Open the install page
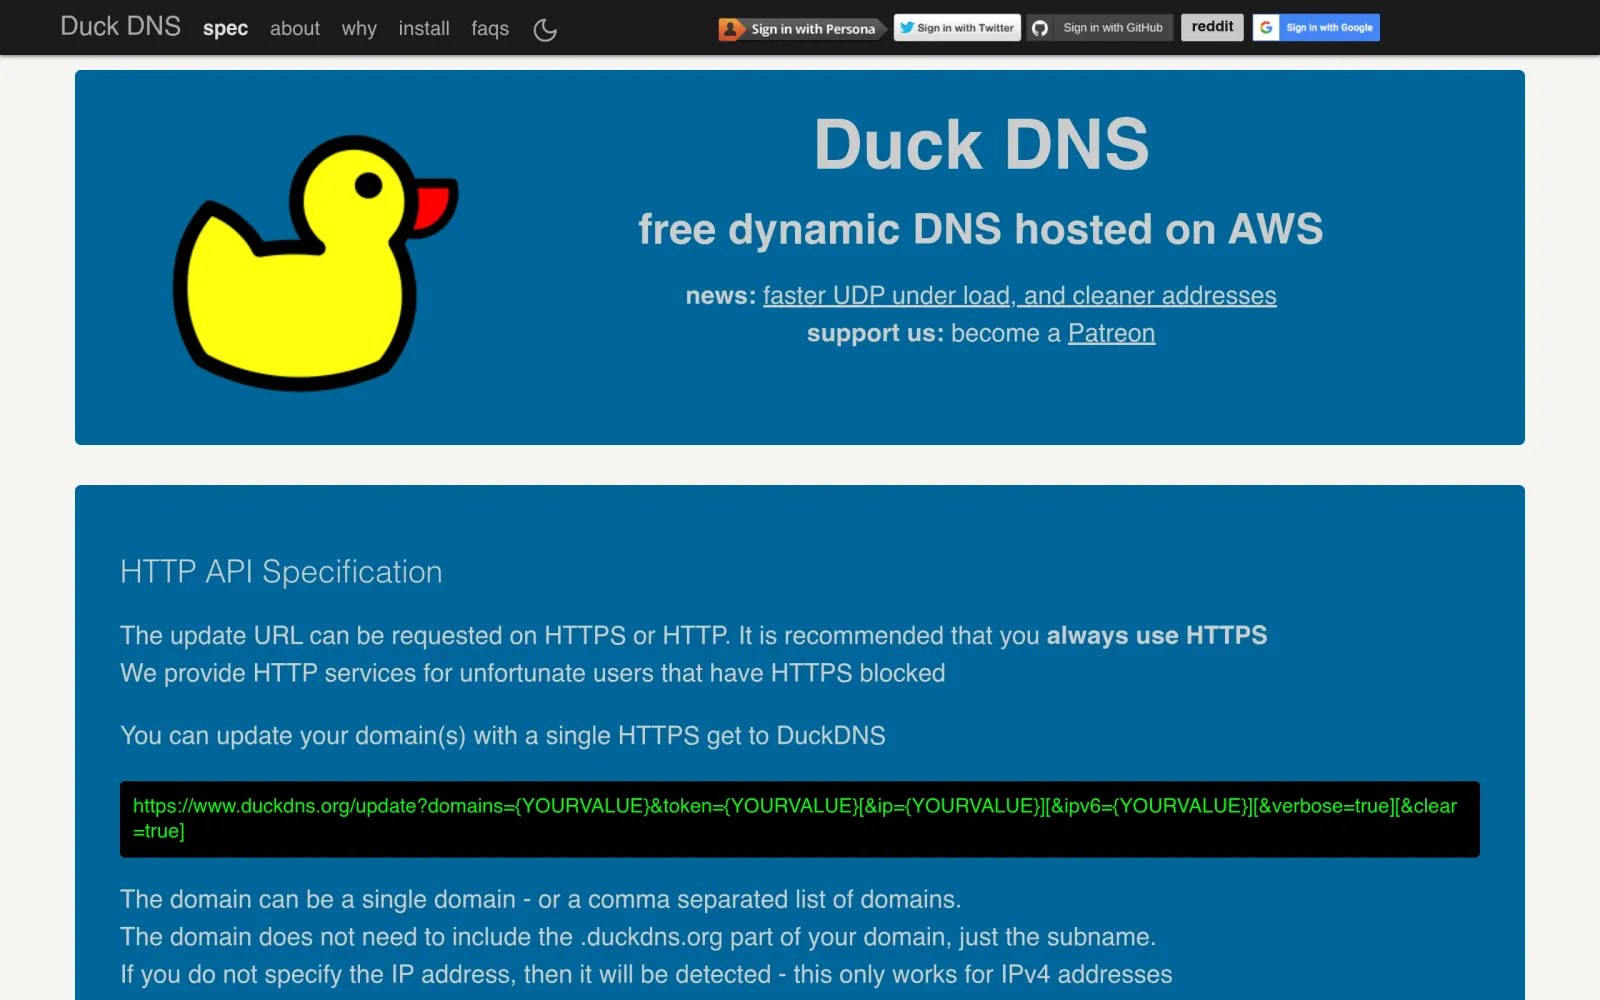Viewport: 1600px width, 1000px height. click(424, 29)
